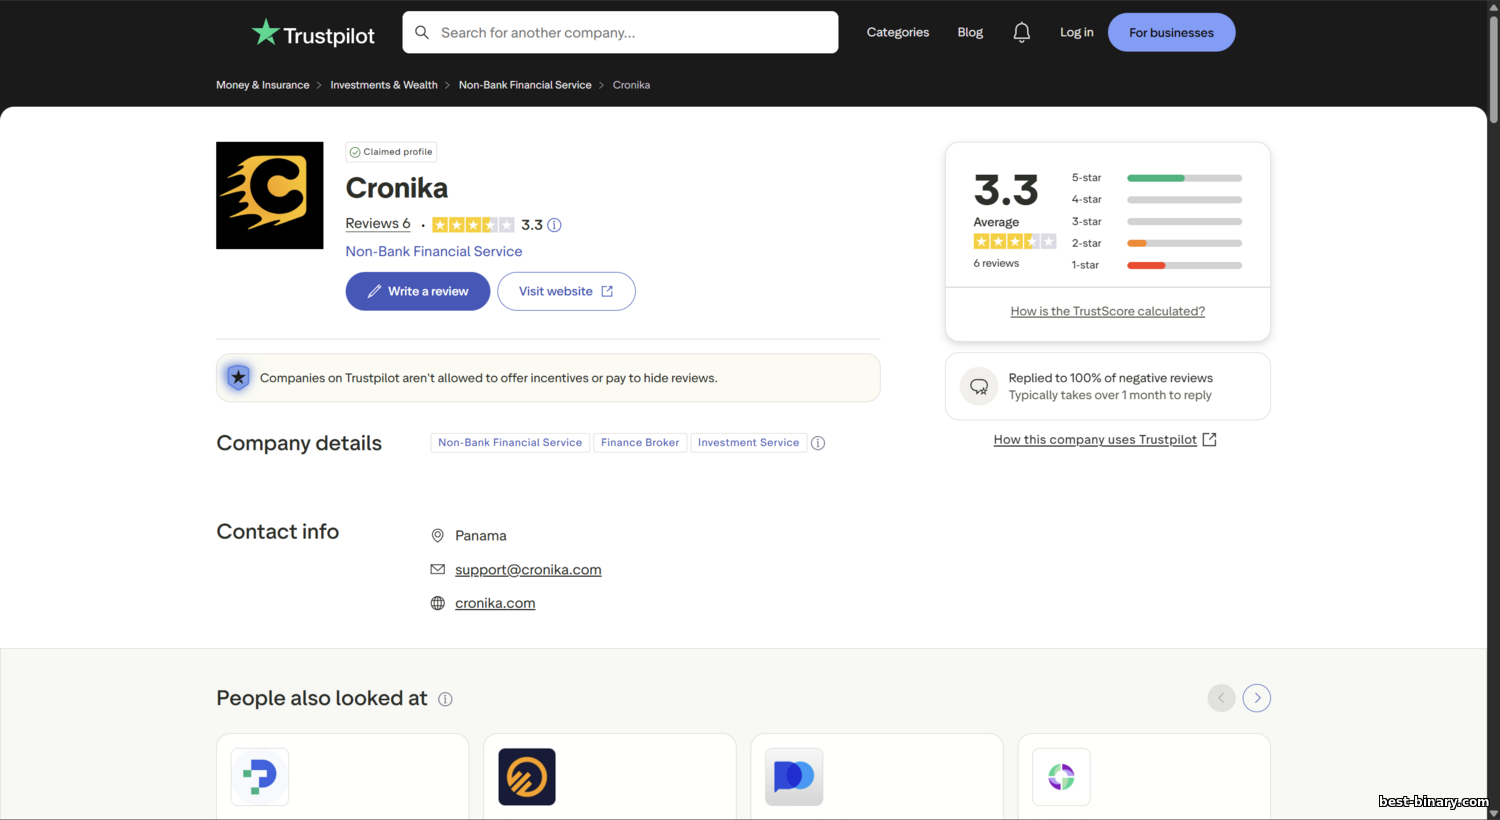Click the search for another company field

click(630, 33)
